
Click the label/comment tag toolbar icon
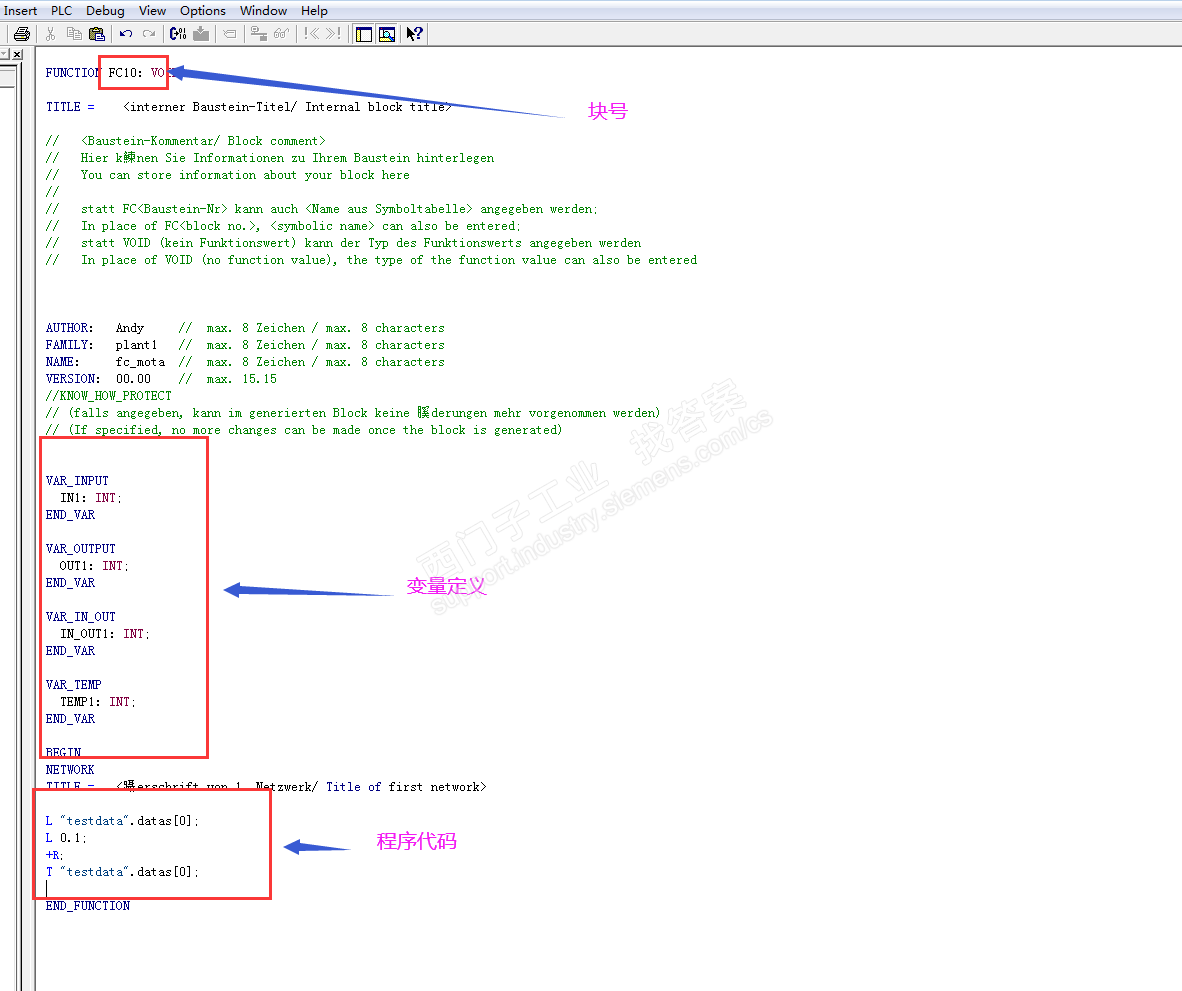point(230,34)
